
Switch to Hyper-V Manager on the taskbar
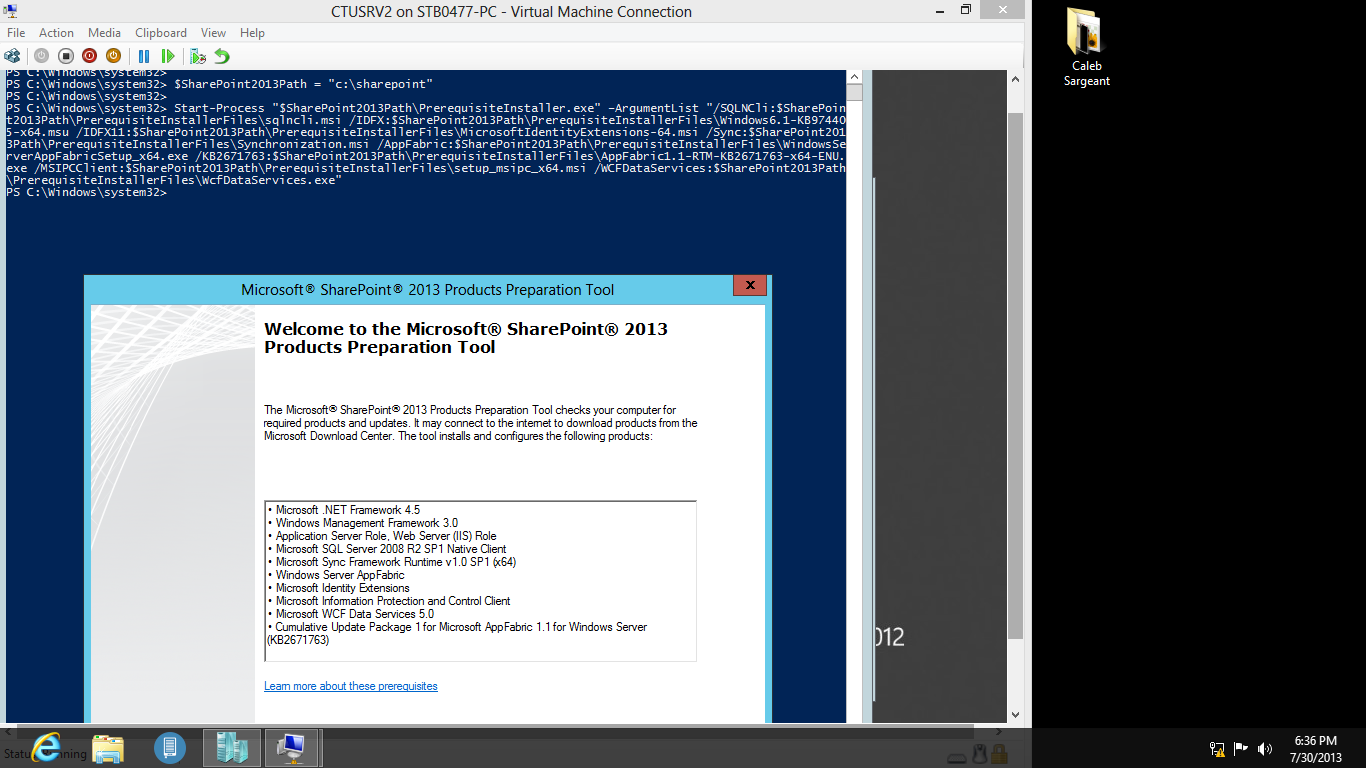tap(232, 747)
